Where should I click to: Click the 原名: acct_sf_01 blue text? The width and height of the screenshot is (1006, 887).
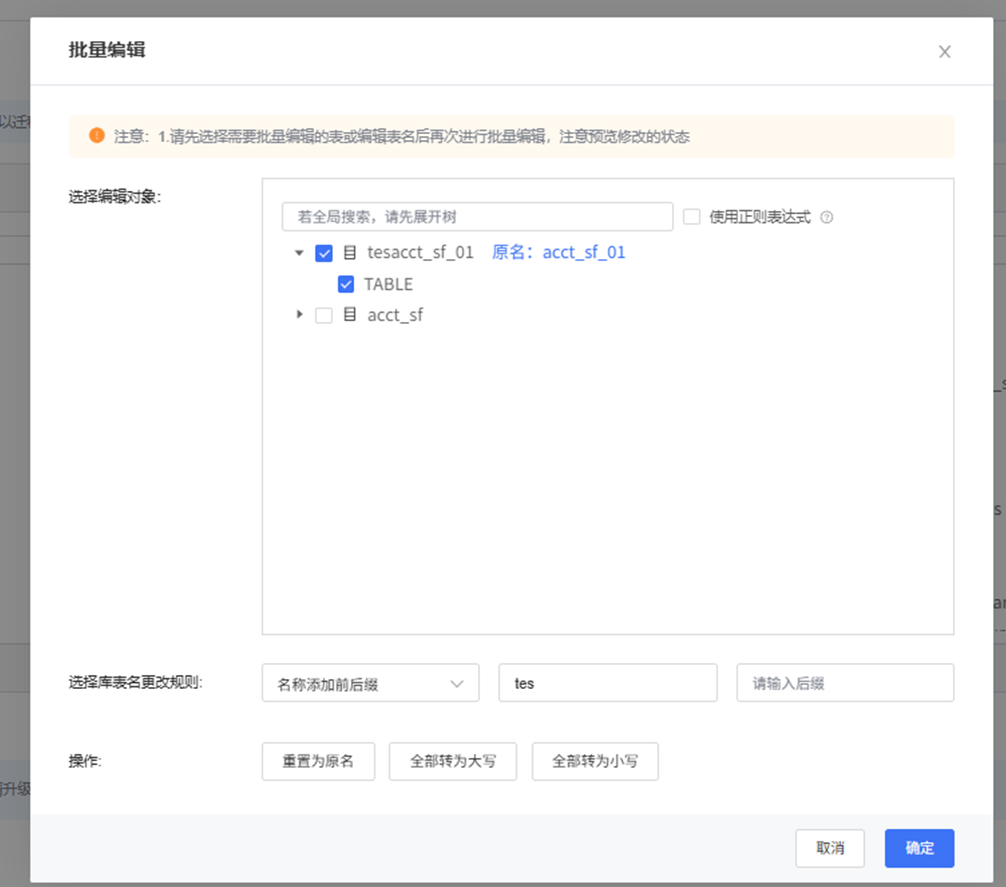[x=558, y=253]
